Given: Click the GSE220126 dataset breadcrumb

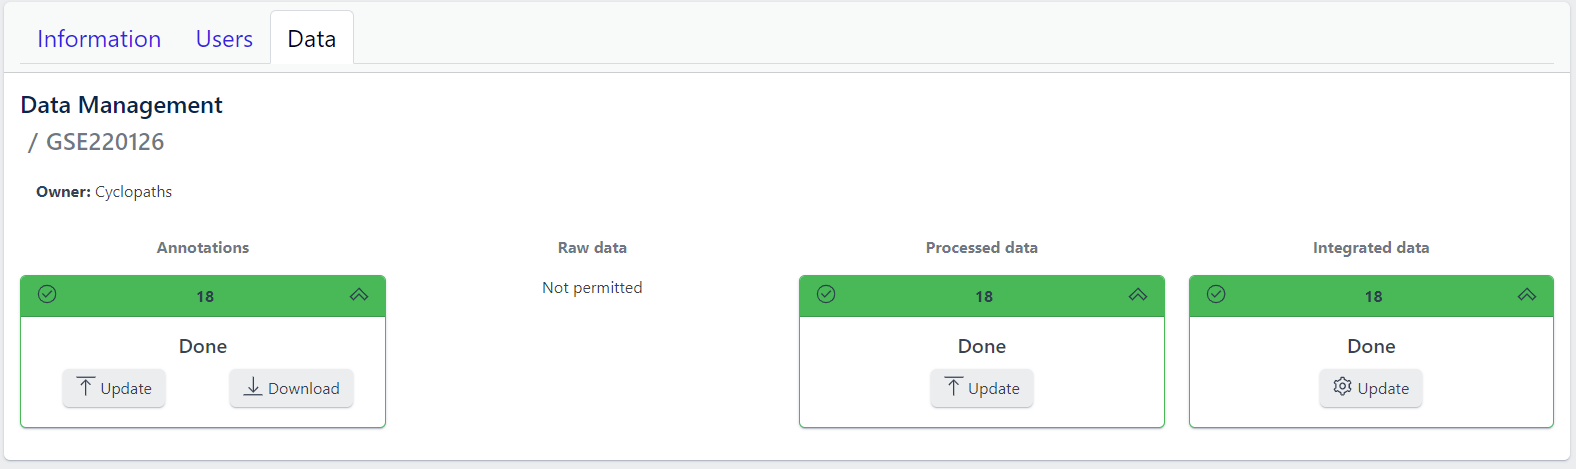Looking at the screenshot, I should (105, 142).
